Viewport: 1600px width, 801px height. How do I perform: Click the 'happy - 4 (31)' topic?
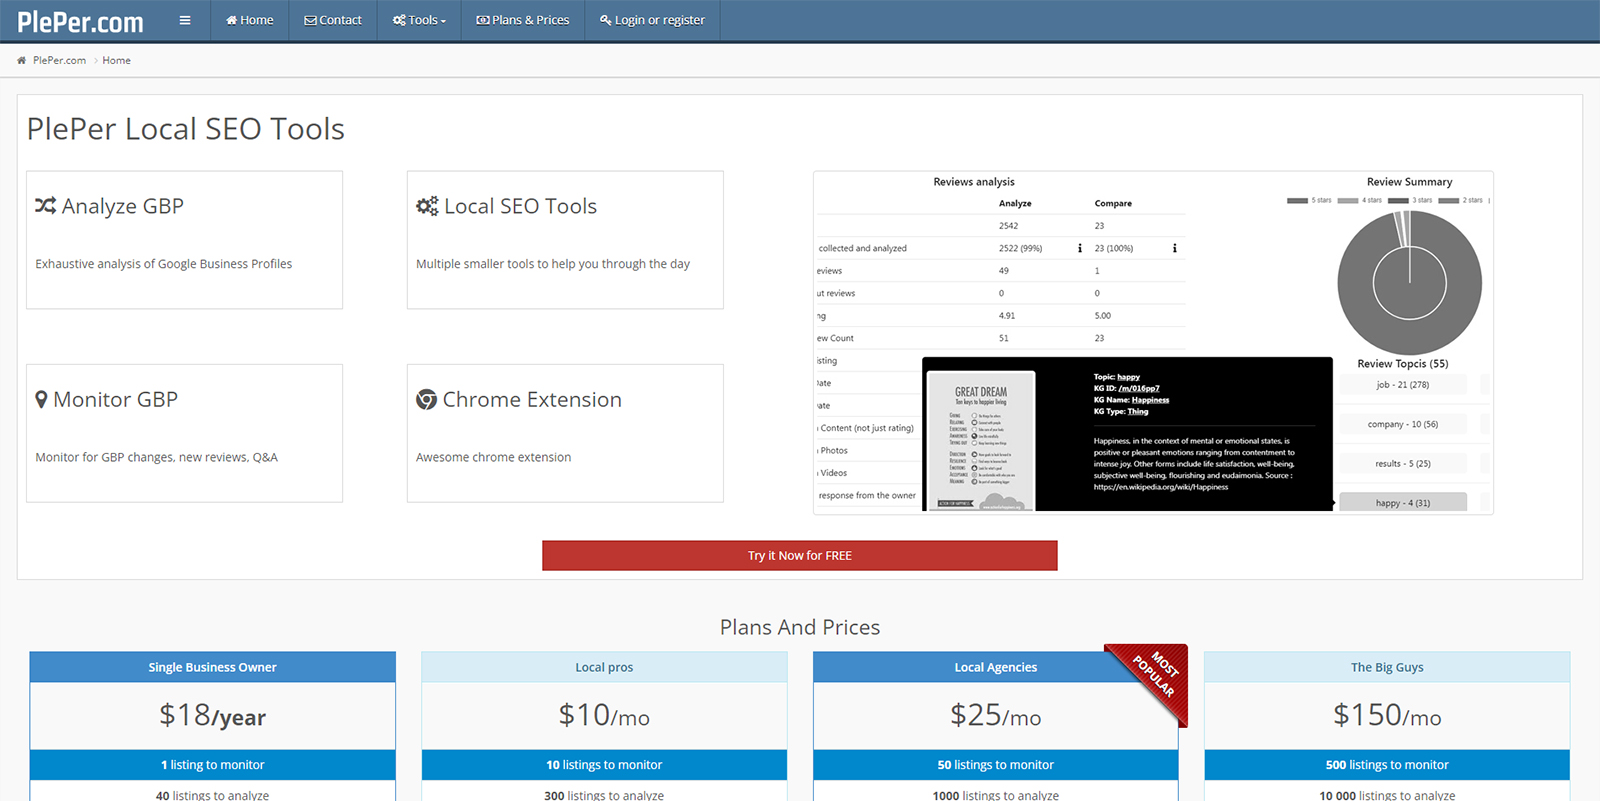(1403, 502)
